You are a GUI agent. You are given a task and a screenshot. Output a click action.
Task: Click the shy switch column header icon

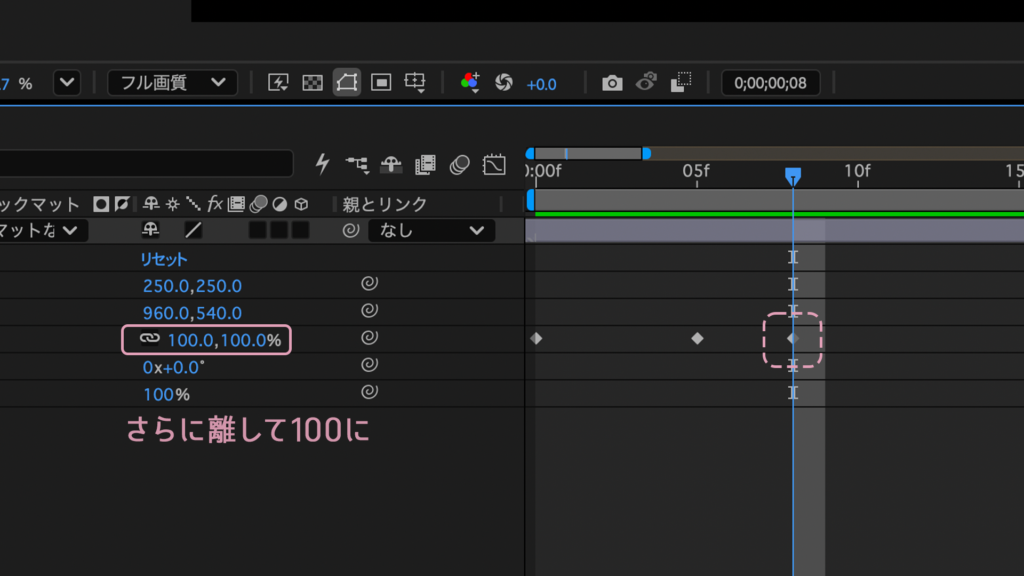(x=151, y=204)
